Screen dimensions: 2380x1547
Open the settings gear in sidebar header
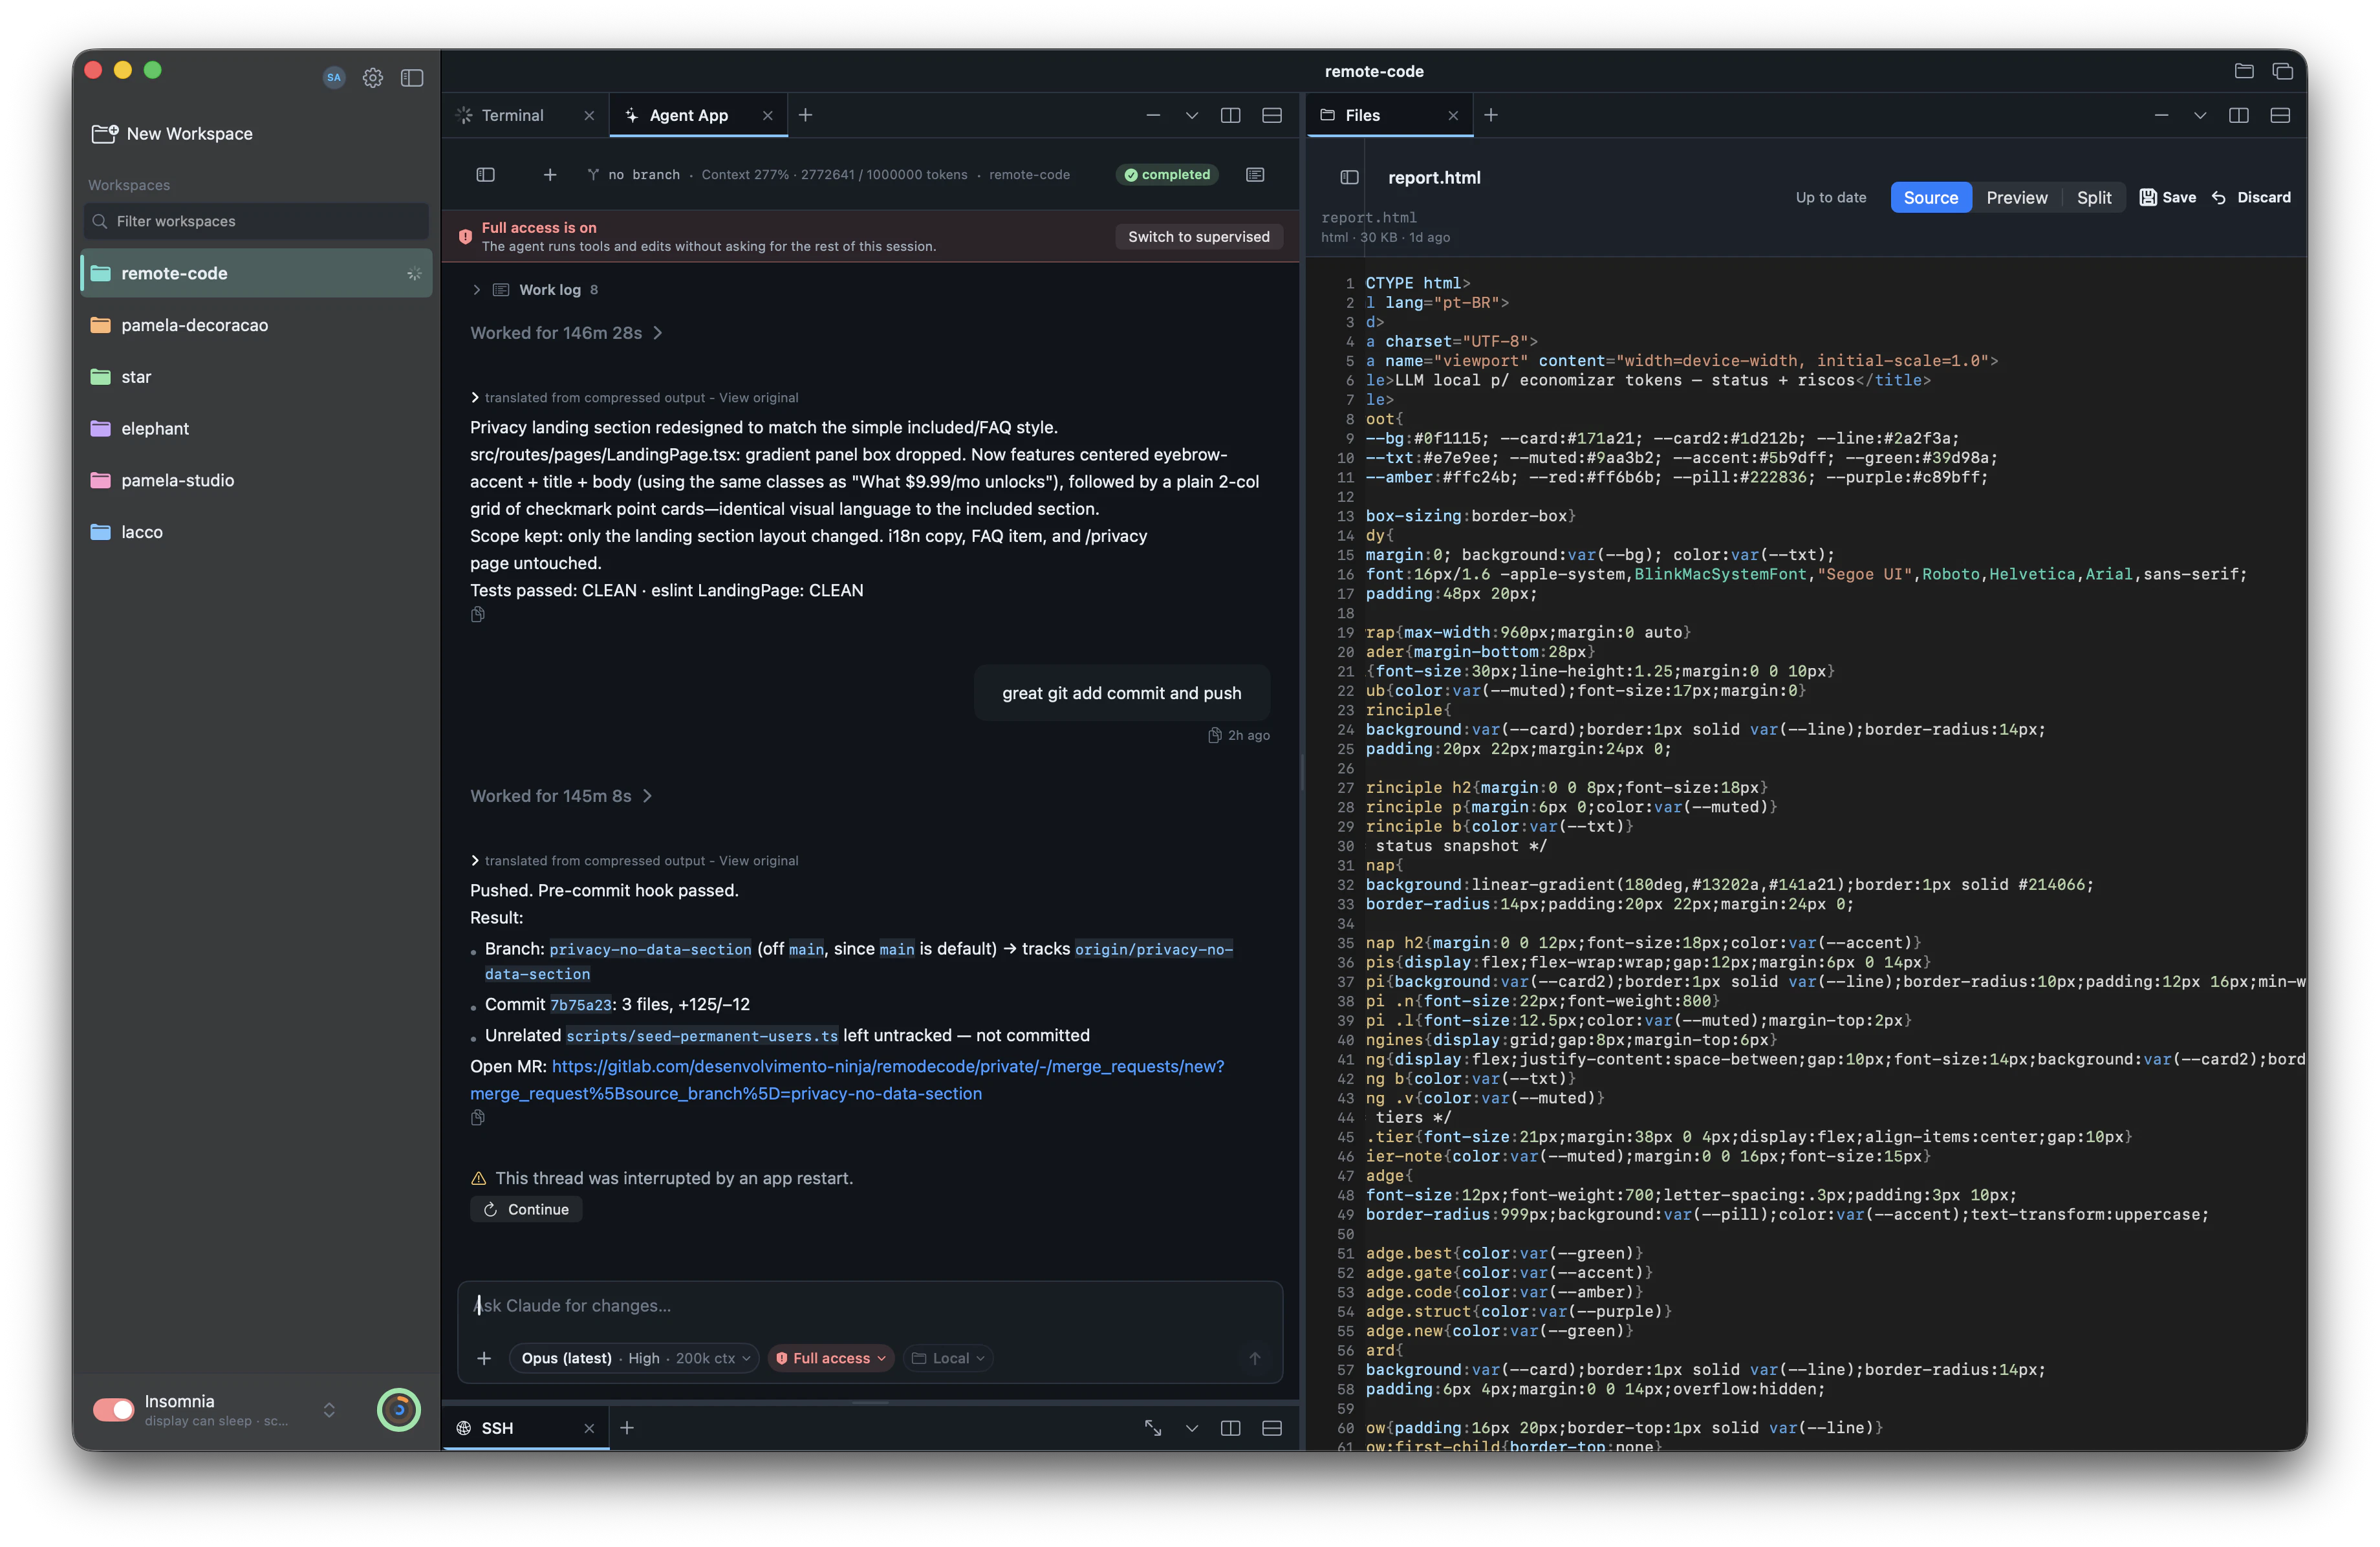point(373,77)
